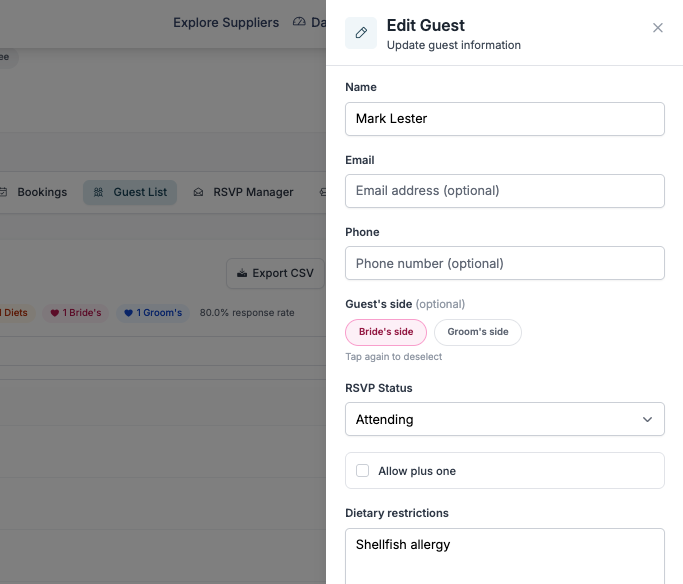Enable the Allow plus one checkbox

[x=363, y=471]
